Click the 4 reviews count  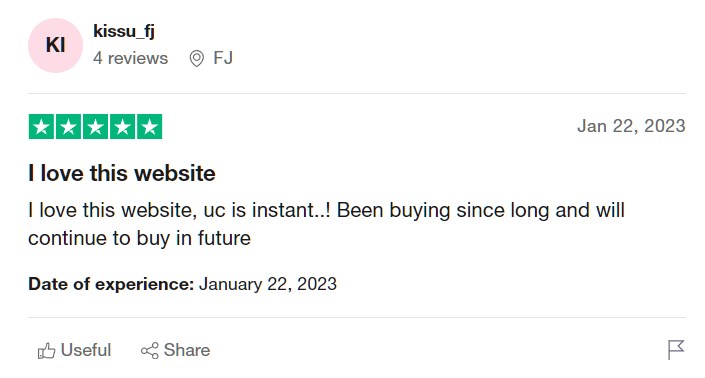[130, 58]
